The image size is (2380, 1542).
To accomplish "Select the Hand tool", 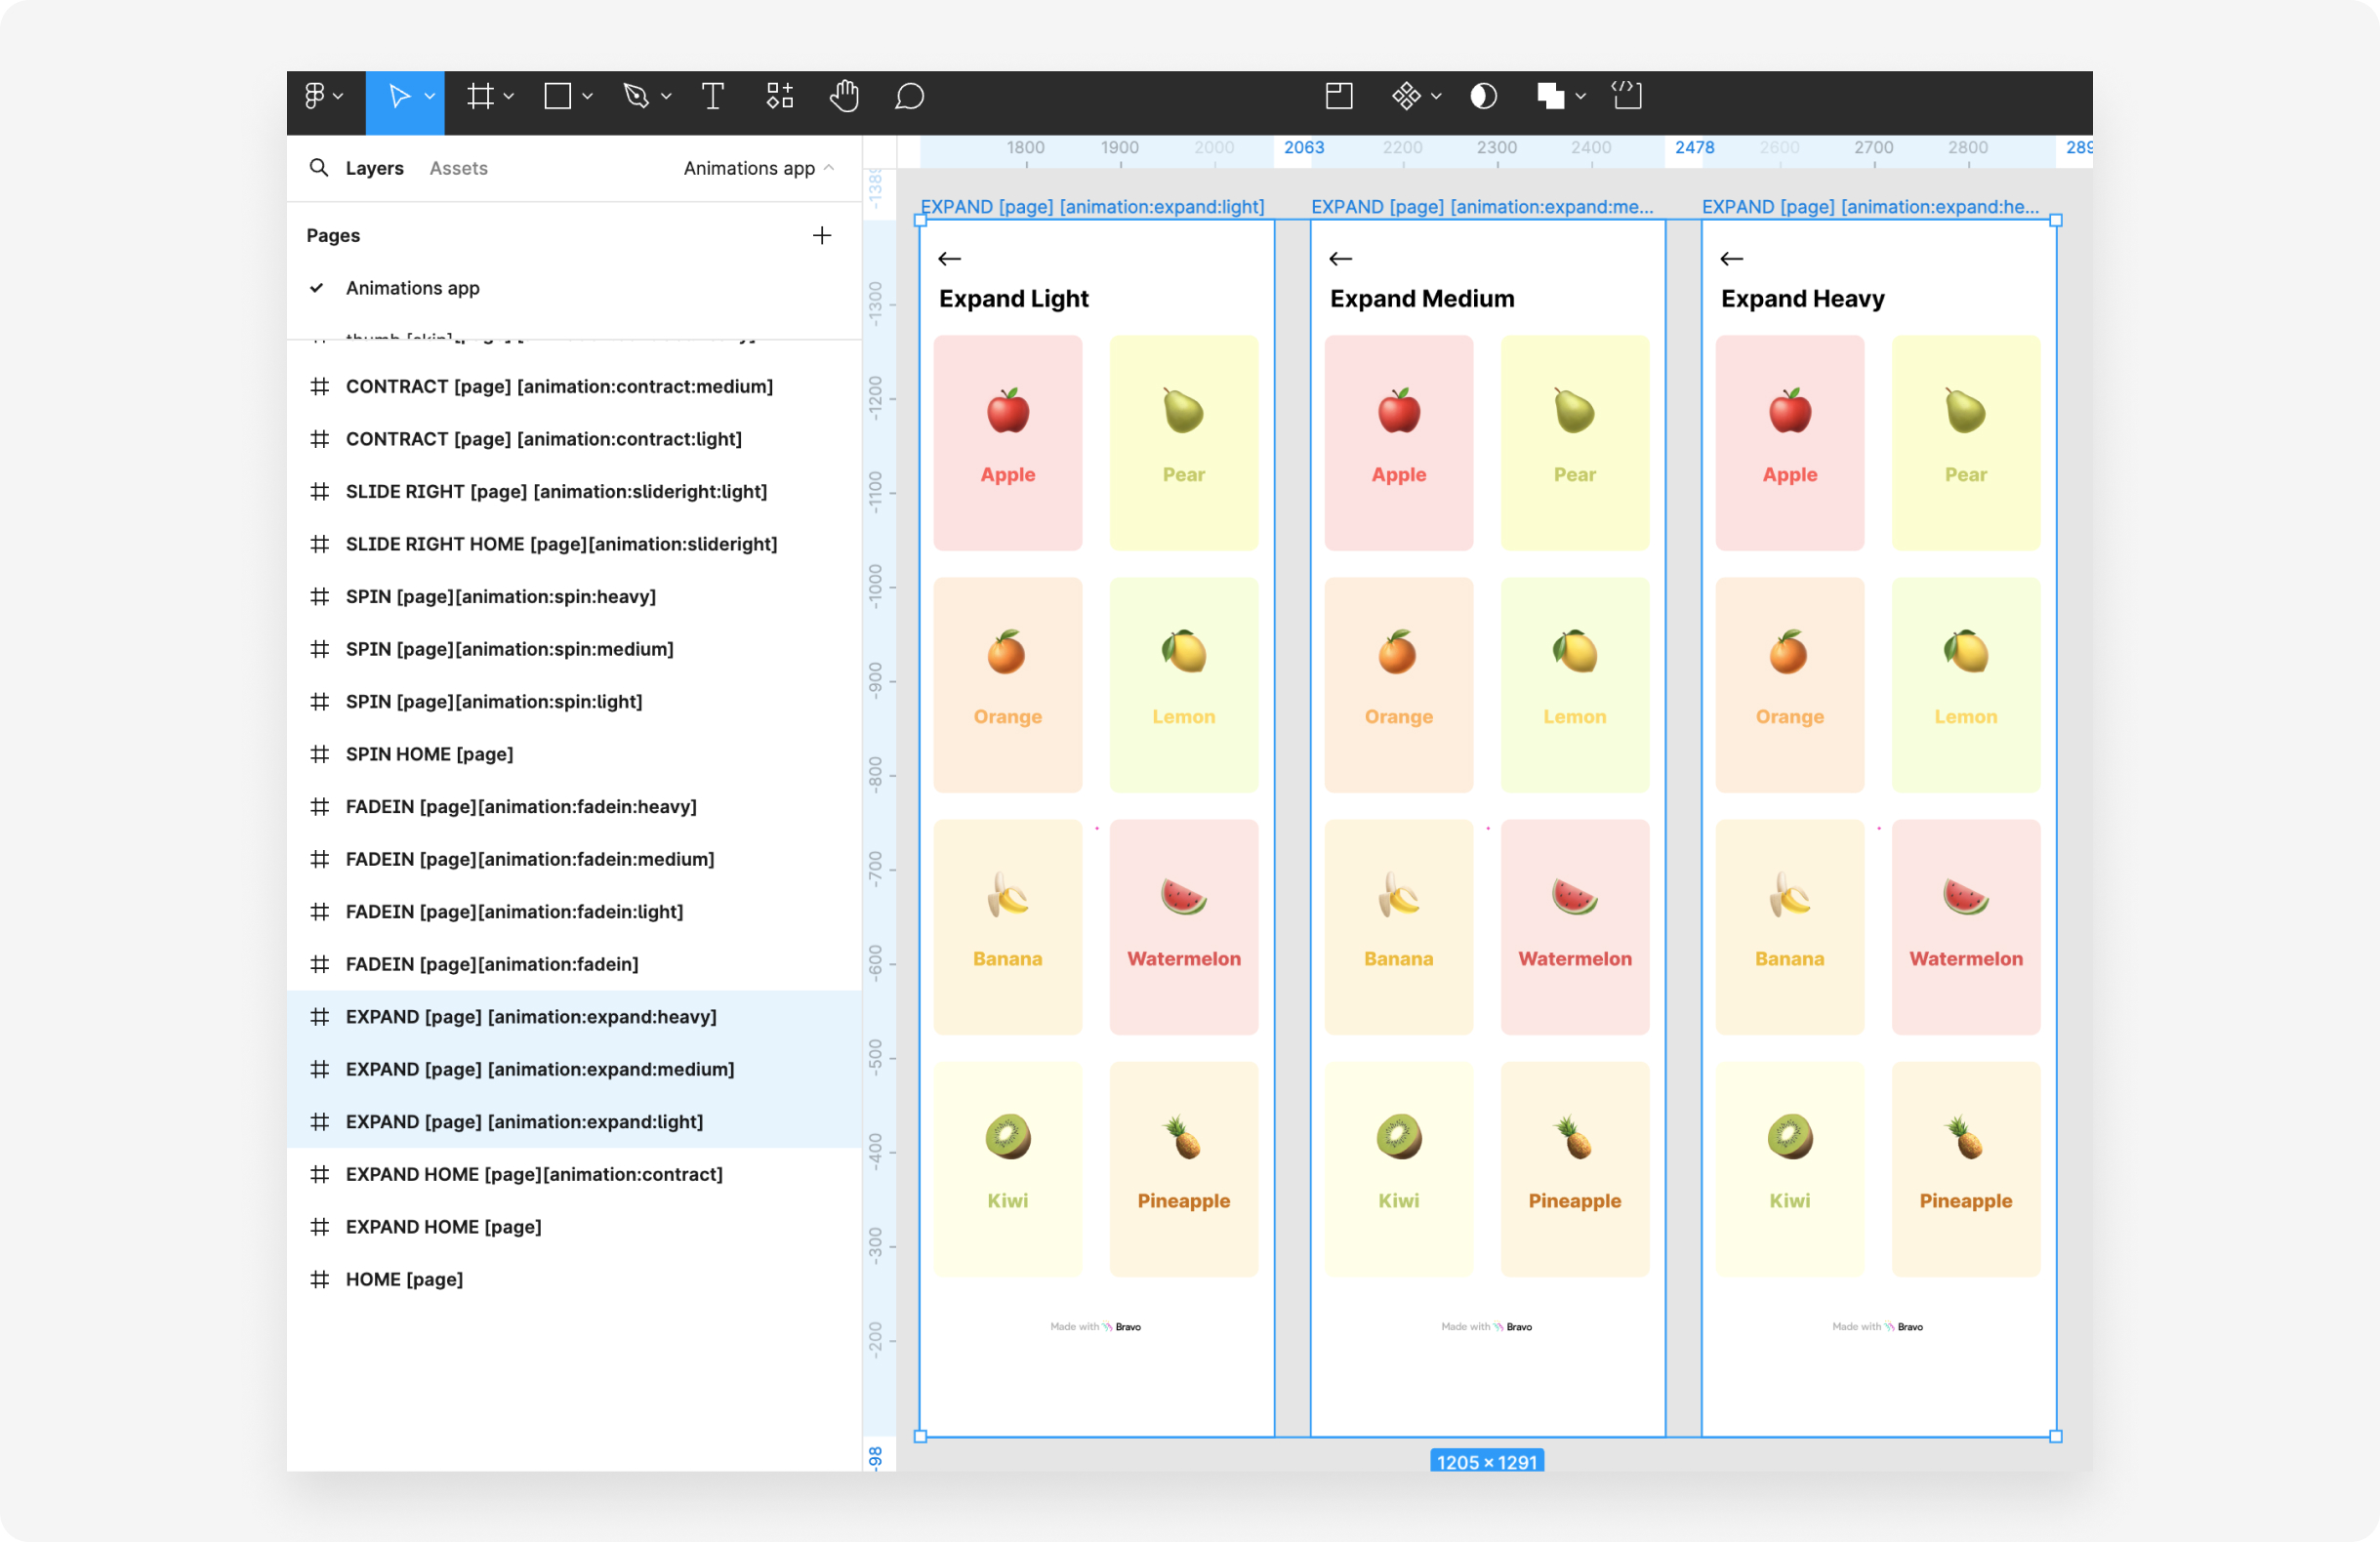I will pyautogui.click(x=844, y=97).
